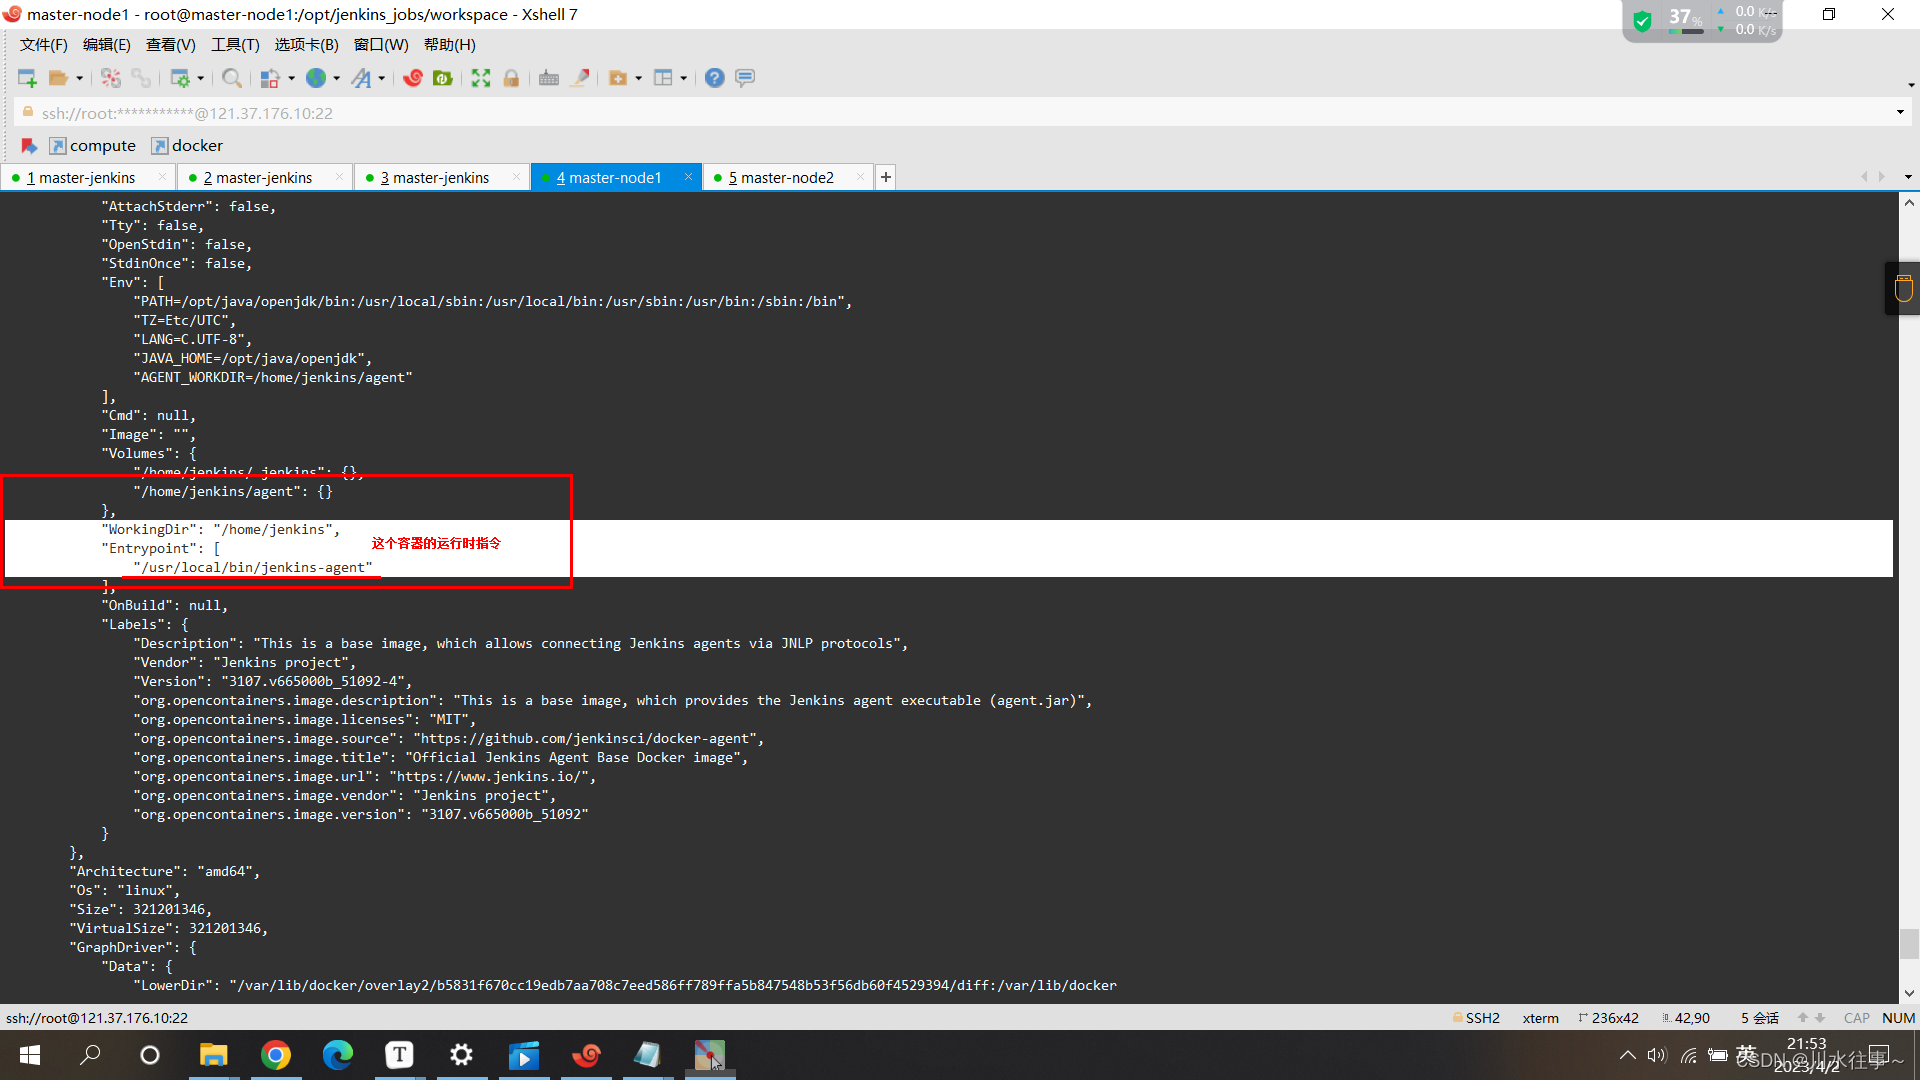Toggle the screen lock padlock icon

tap(511, 78)
